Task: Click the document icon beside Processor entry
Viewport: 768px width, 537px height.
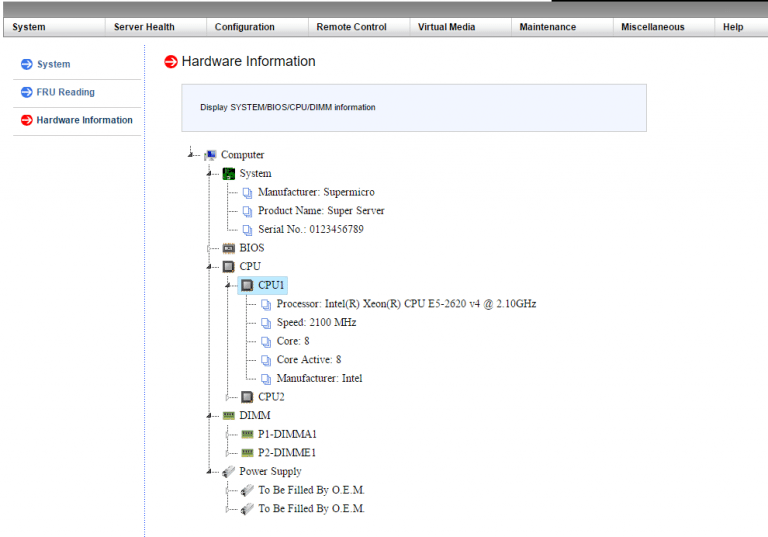Action: [266, 305]
